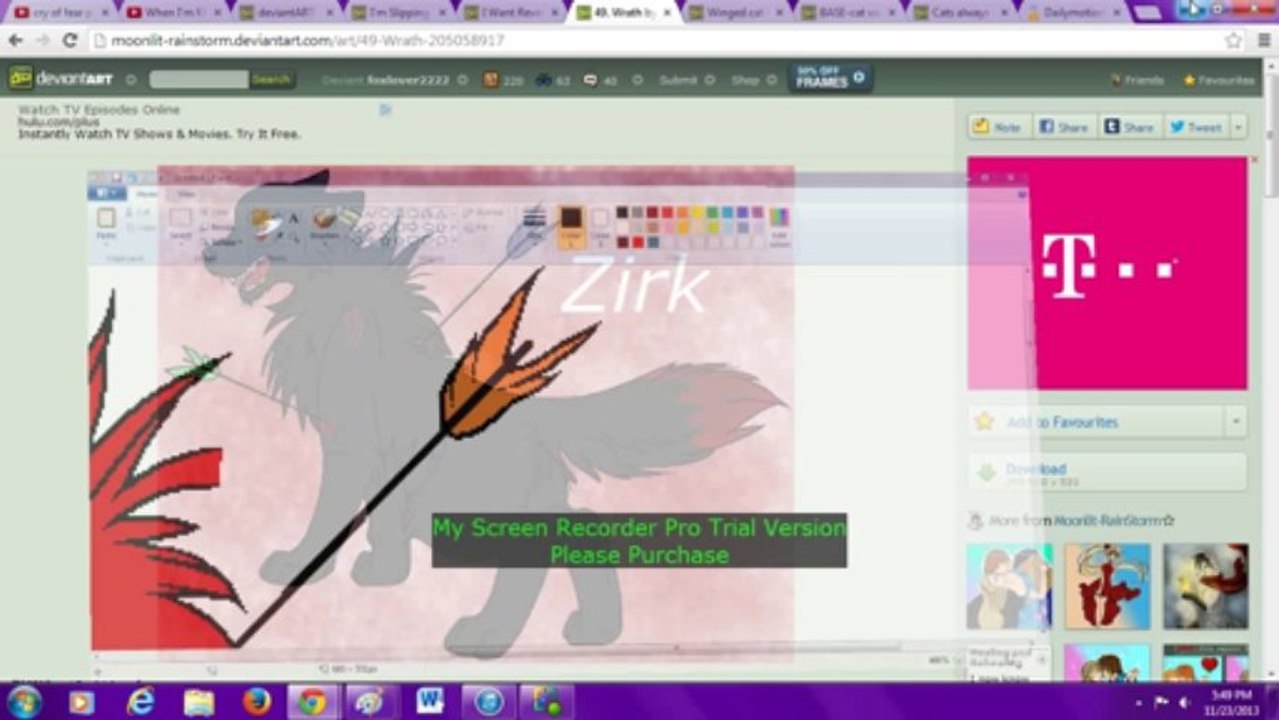Image resolution: width=1279 pixels, height=720 pixels.
Task: Click the address bar URL
Action: coord(308,41)
